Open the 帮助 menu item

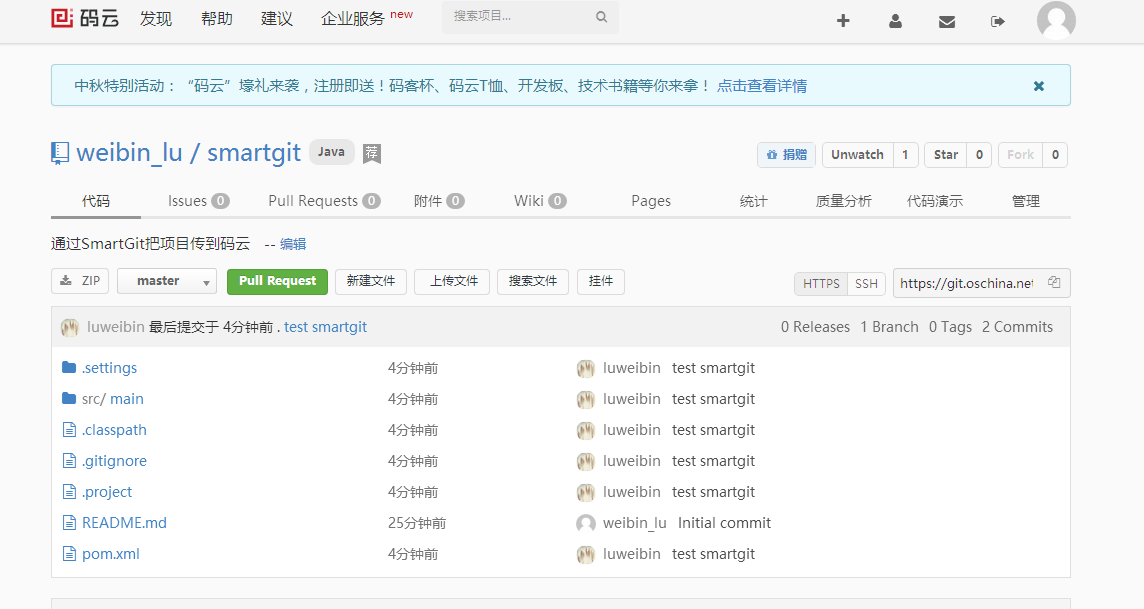click(x=217, y=19)
